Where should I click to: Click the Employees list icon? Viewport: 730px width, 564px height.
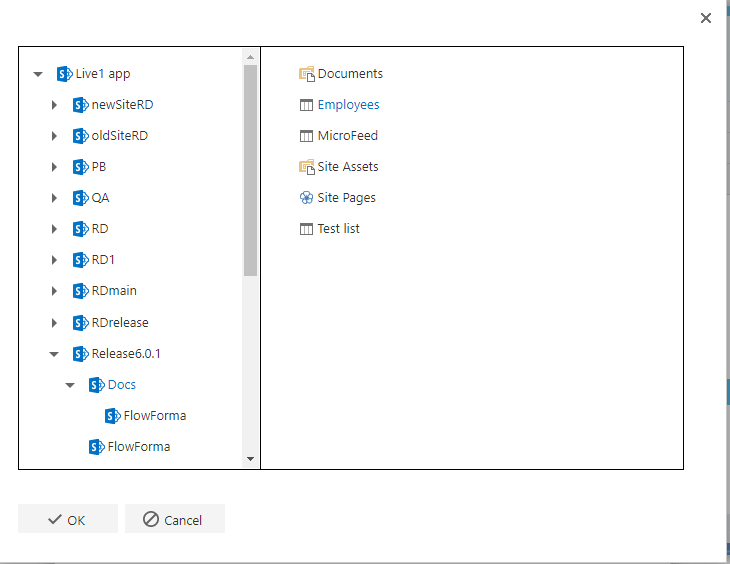pyautogui.click(x=306, y=105)
